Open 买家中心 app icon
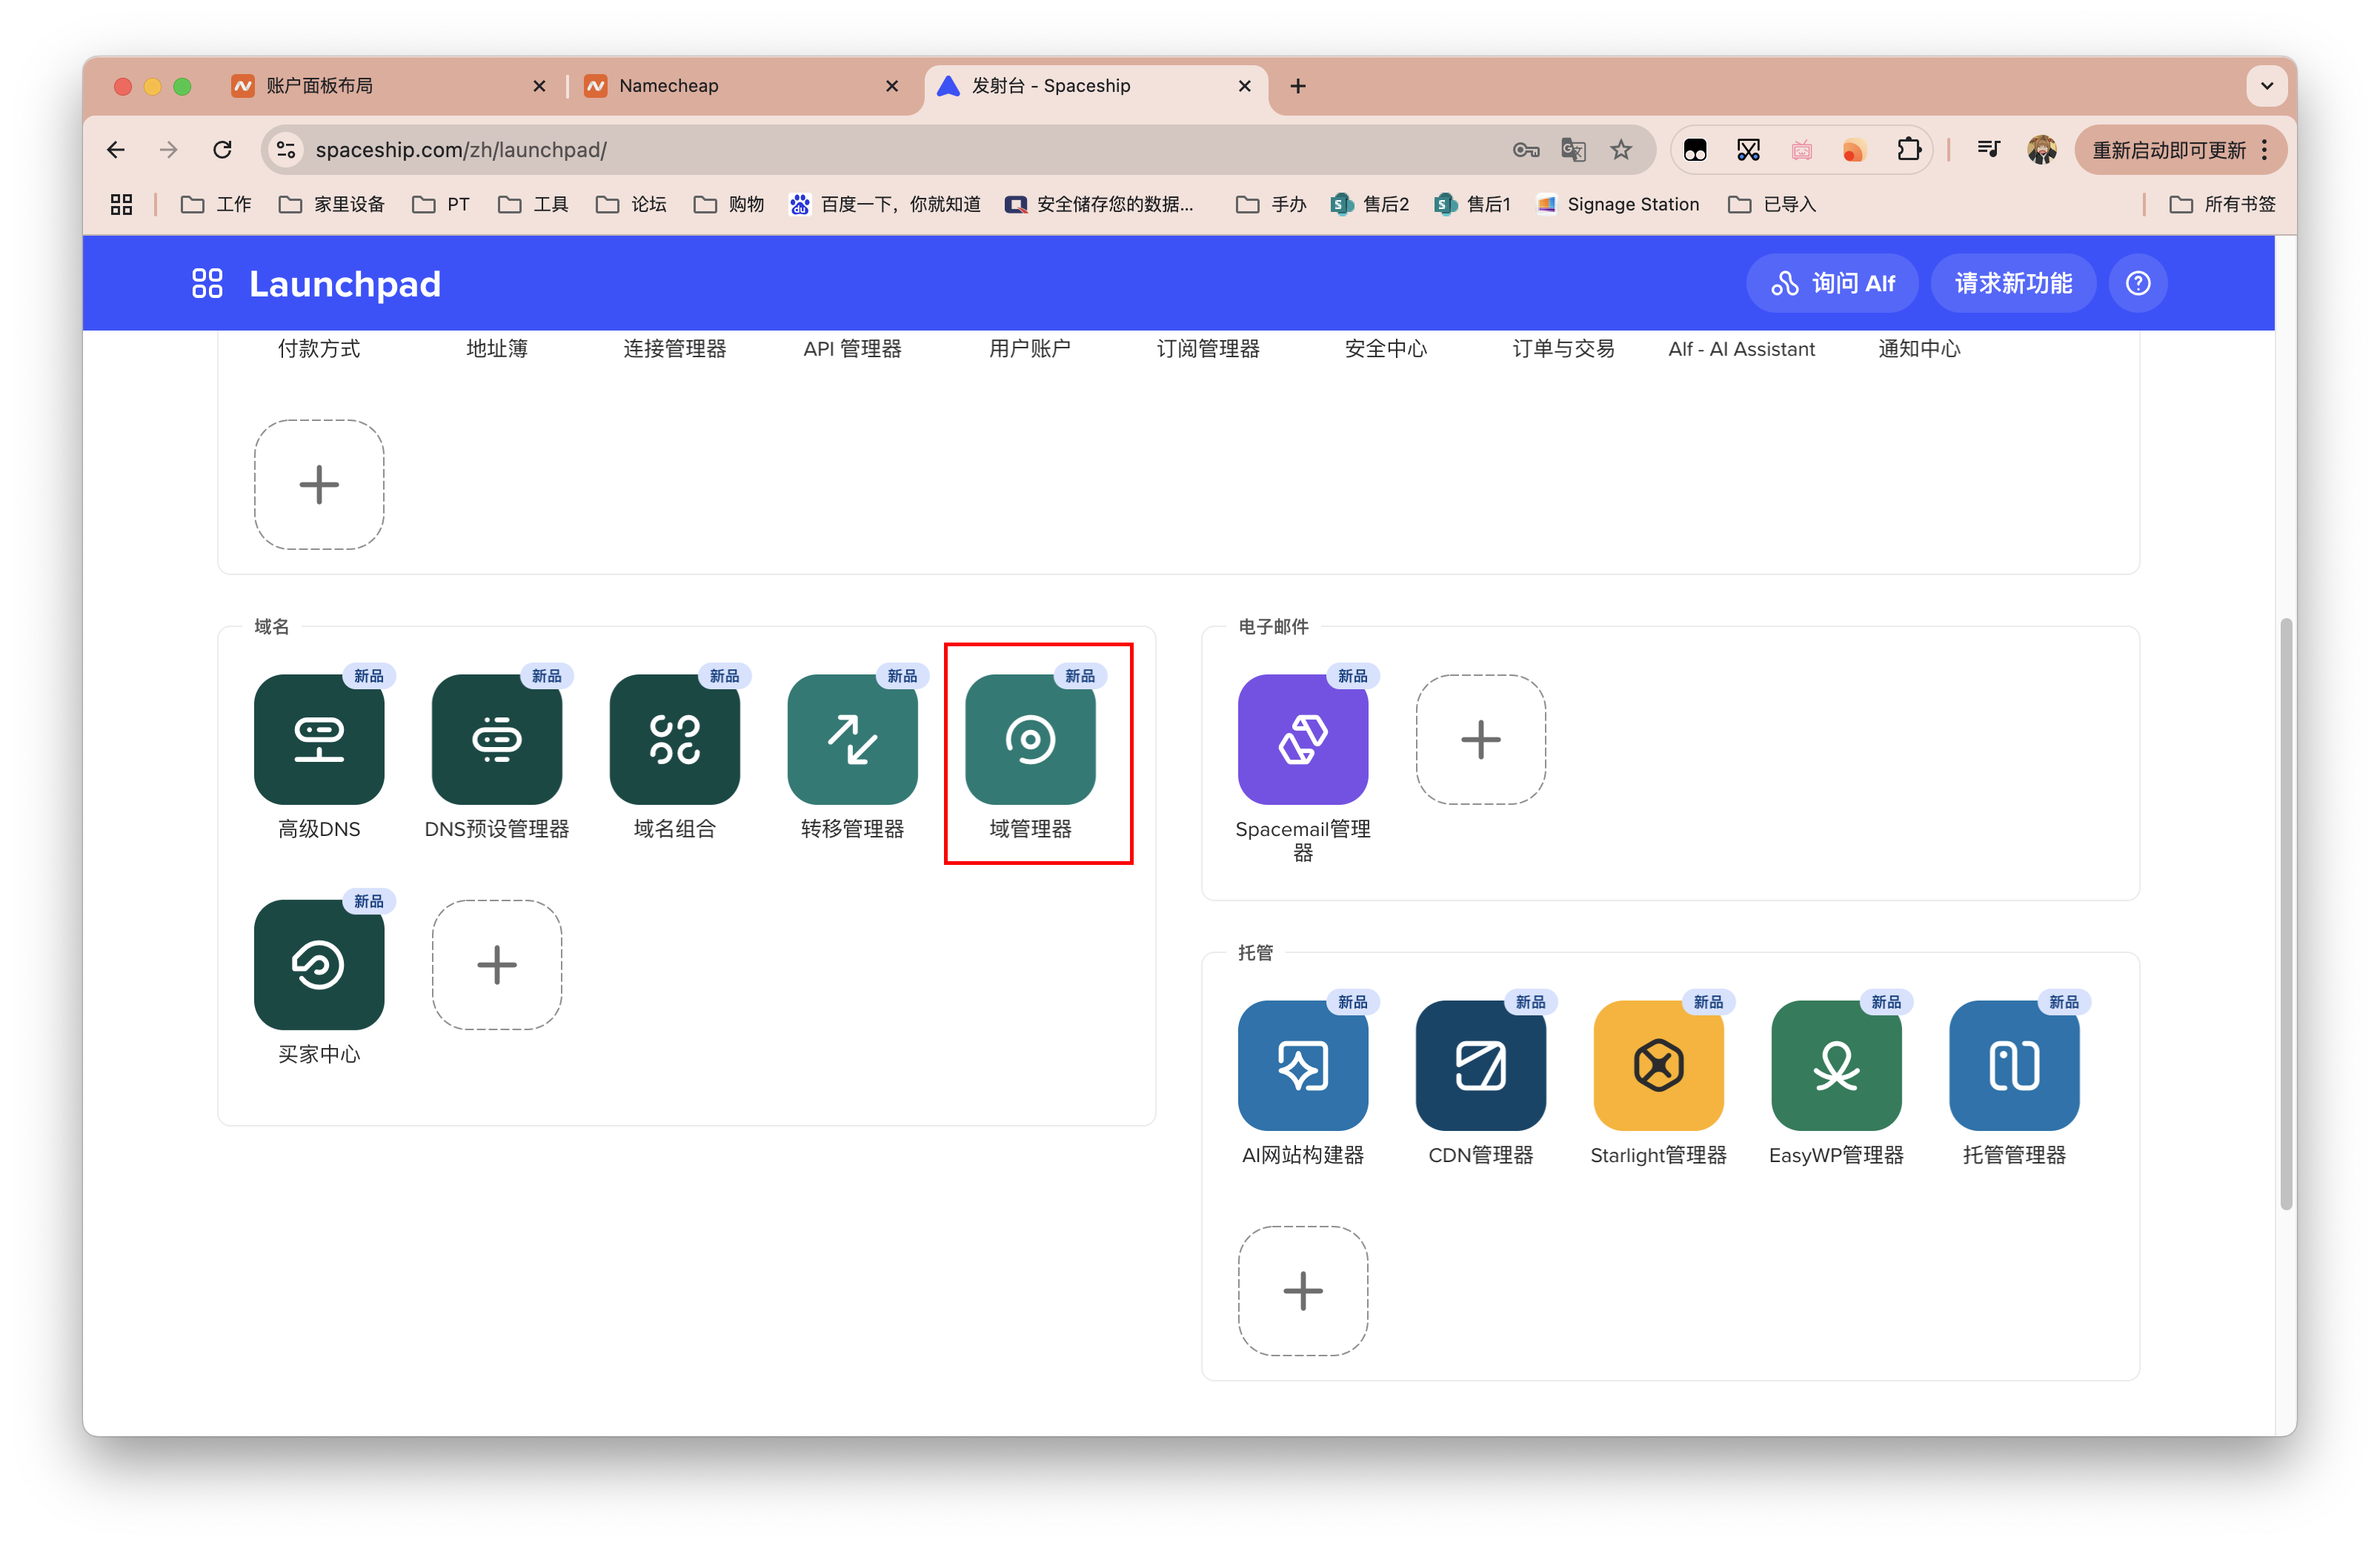The width and height of the screenshot is (2380, 1546). click(x=319, y=965)
